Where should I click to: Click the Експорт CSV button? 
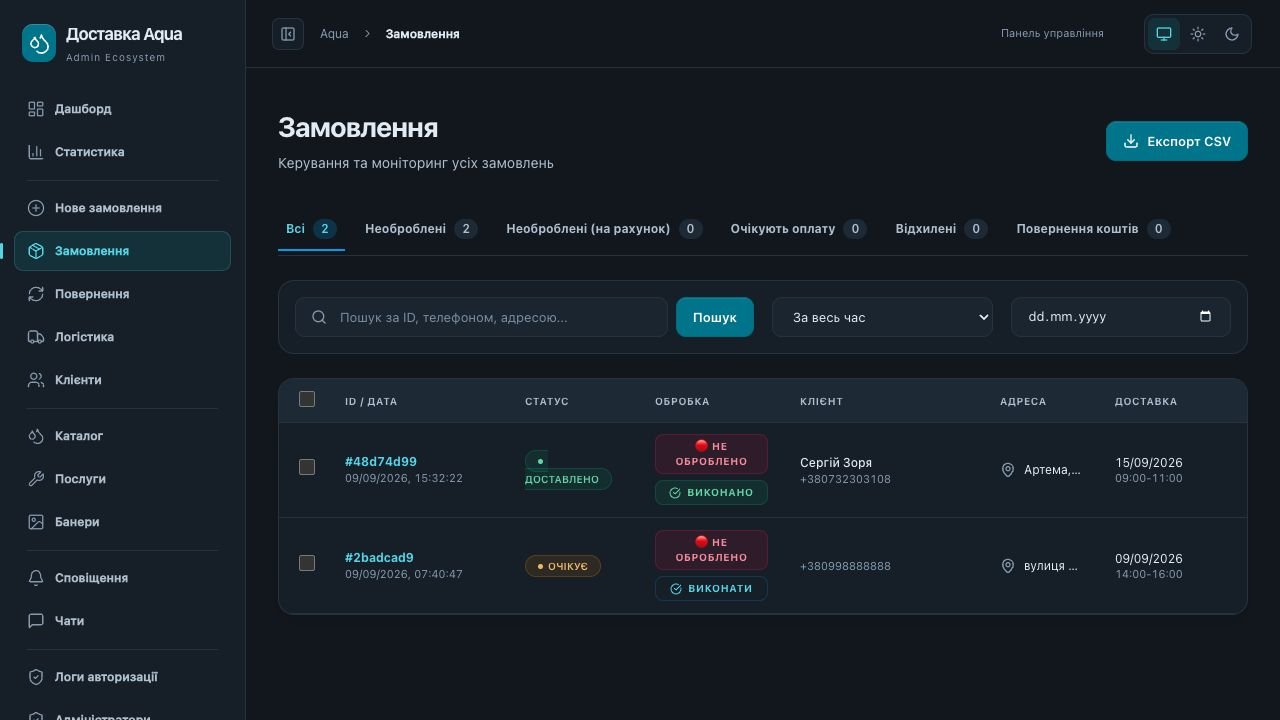coord(1177,141)
